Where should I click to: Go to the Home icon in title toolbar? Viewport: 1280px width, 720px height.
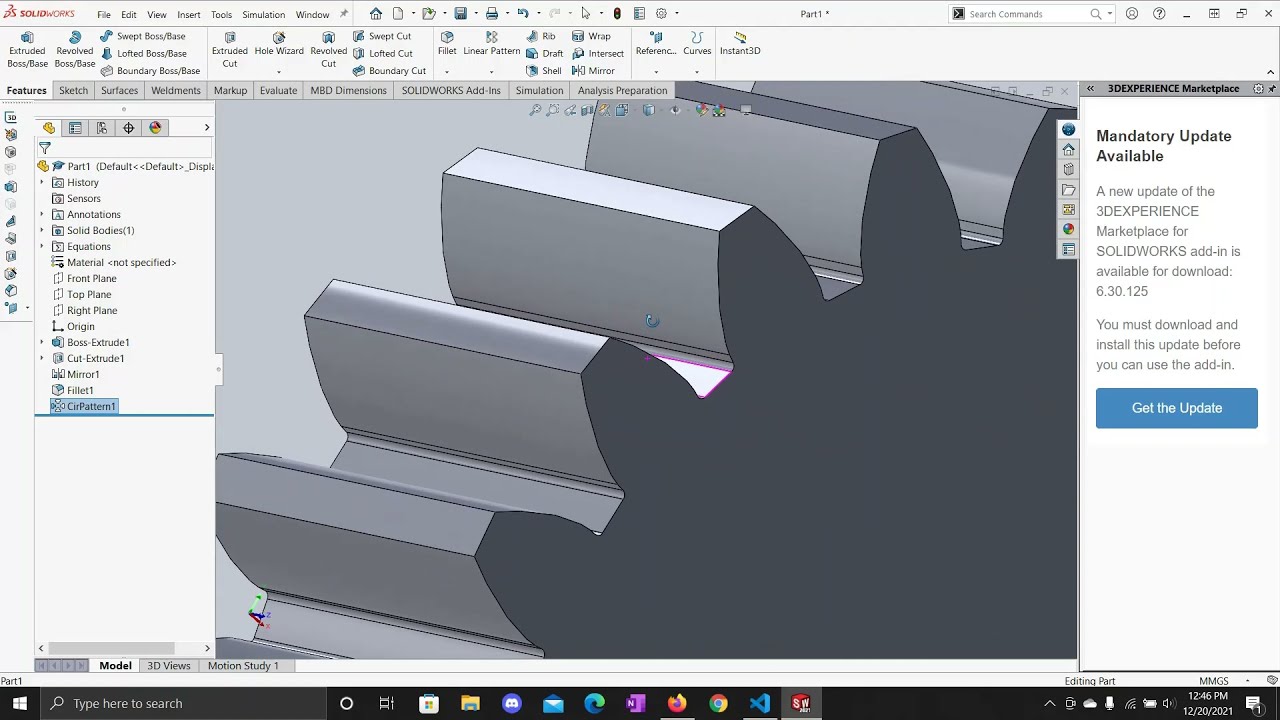tap(376, 14)
